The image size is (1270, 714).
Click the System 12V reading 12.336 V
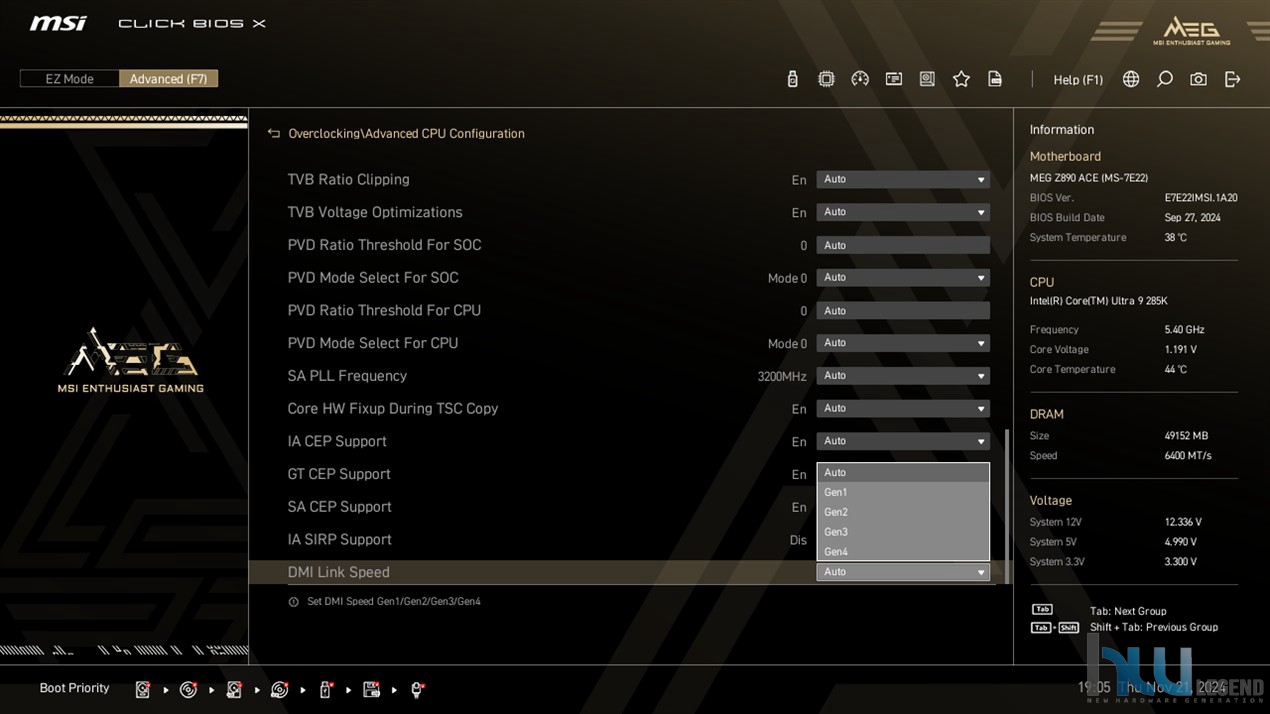tap(1183, 522)
